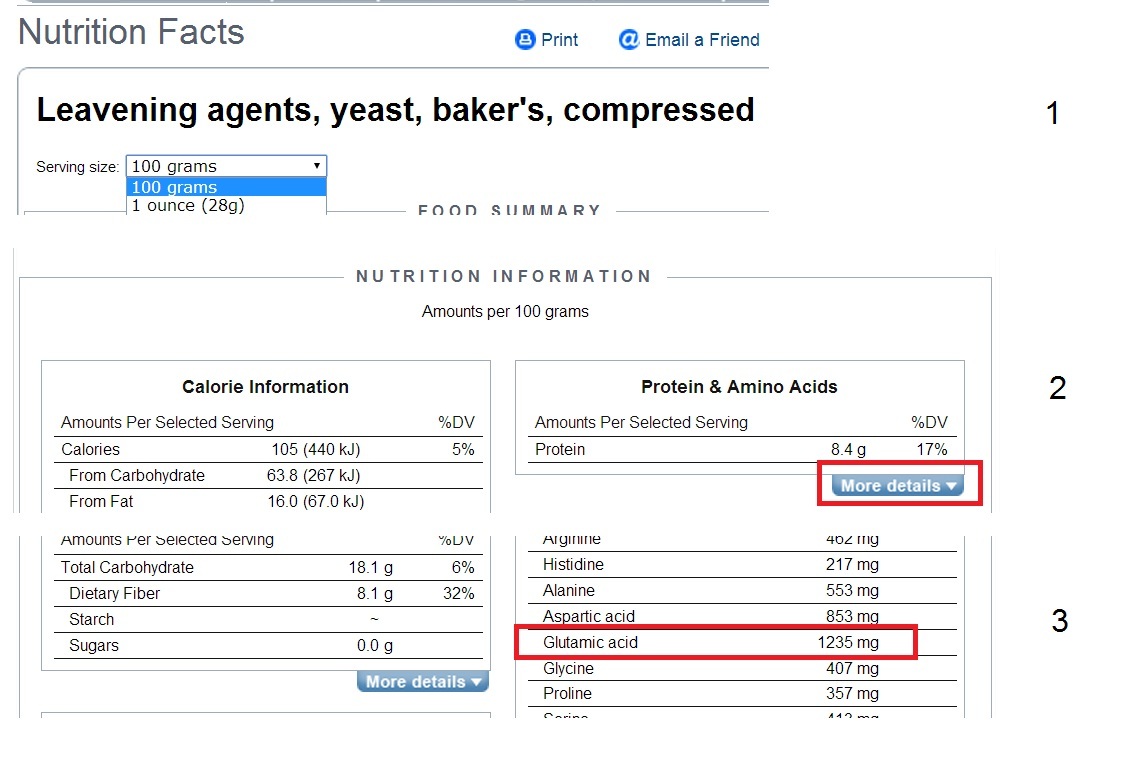
Task: Click the Calorie Information heading
Action: [x=265, y=387]
